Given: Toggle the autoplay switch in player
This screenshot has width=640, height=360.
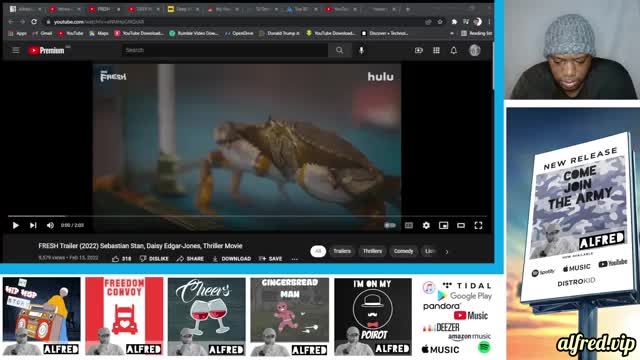Looking at the screenshot, I should tap(390, 225).
